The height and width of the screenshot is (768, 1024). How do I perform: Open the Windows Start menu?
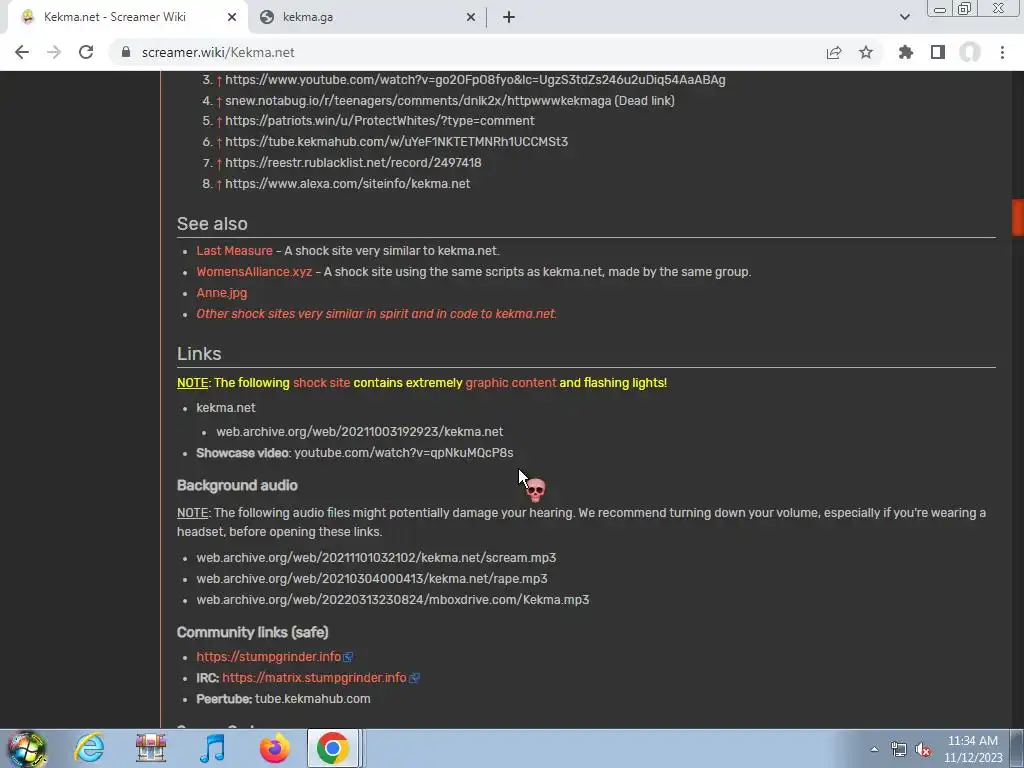click(27, 748)
